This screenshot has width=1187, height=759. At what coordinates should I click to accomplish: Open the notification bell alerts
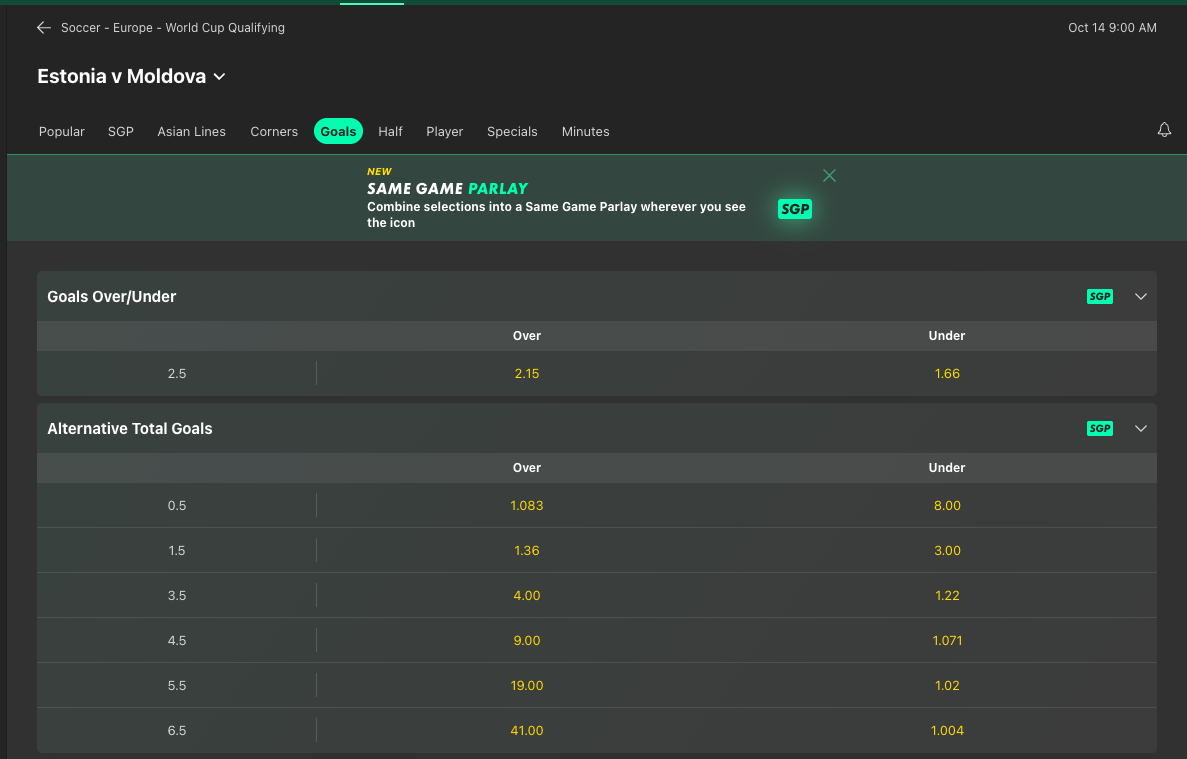[1164, 131]
